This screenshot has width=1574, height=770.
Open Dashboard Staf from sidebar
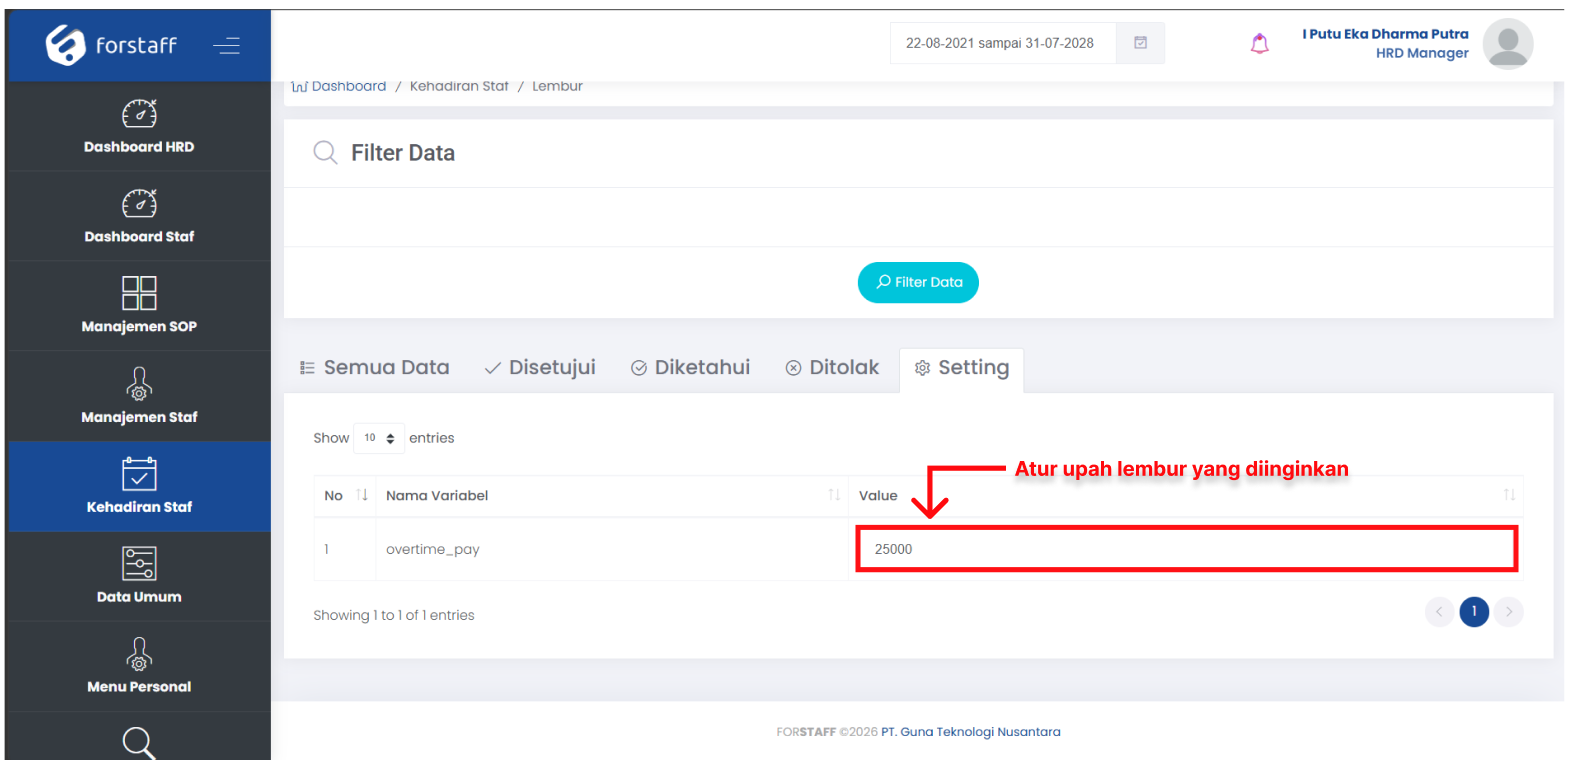pos(139,217)
